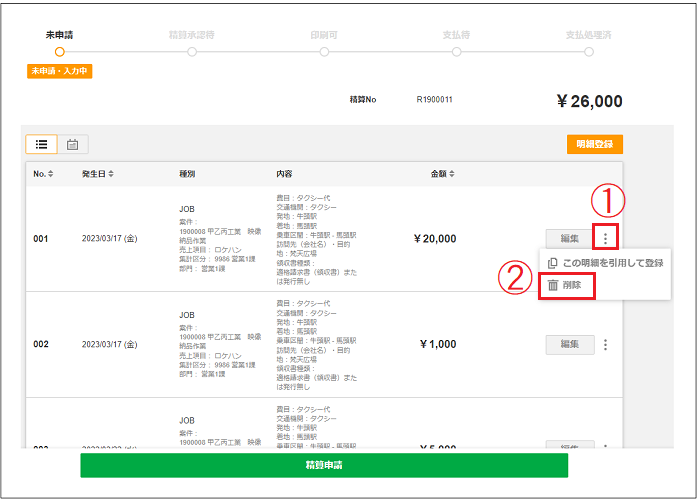The width and height of the screenshot is (700, 502).
Task: Select 削除 trash menu entry
Action: click(x=565, y=285)
